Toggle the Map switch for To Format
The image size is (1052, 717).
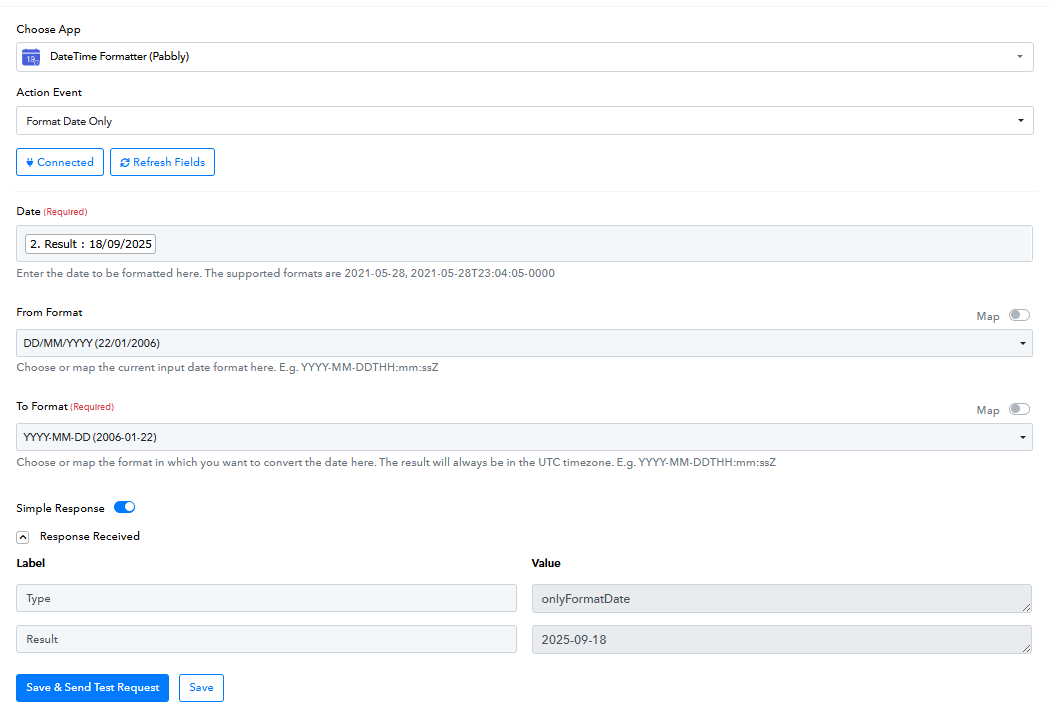click(x=1019, y=409)
